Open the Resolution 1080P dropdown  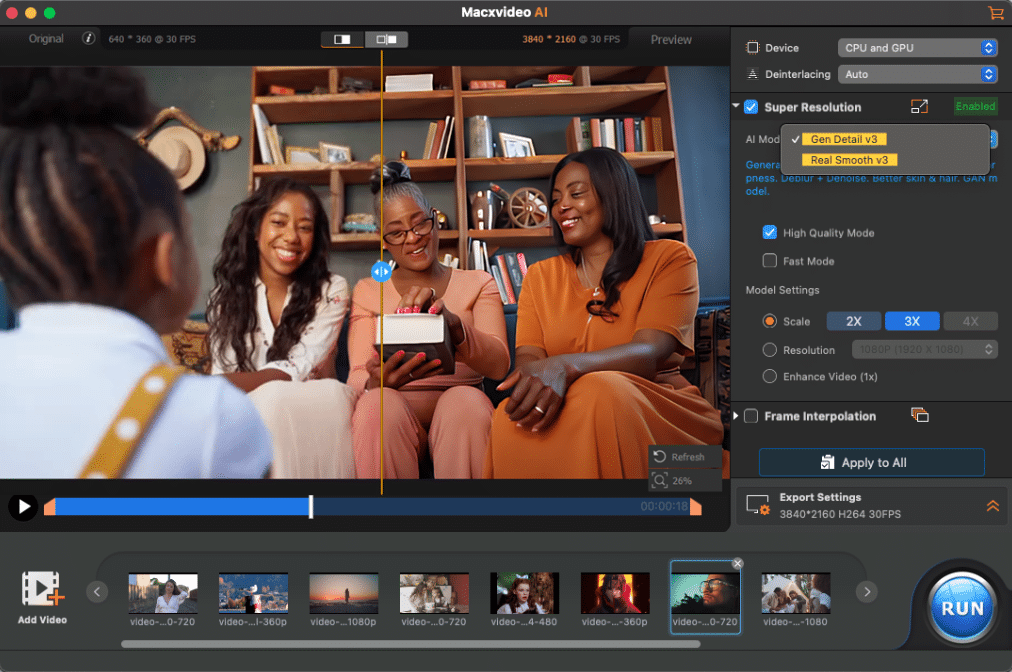pos(924,350)
